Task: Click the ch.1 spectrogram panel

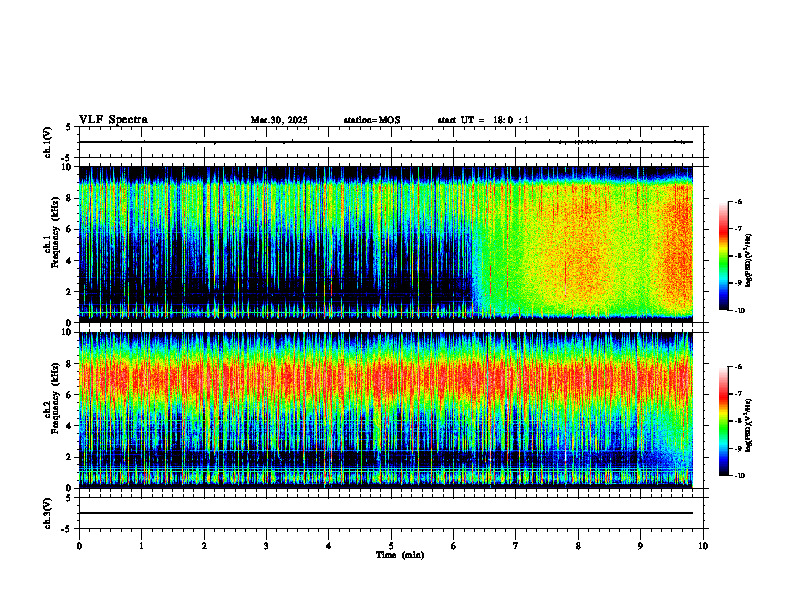Action: click(x=386, y=244)
